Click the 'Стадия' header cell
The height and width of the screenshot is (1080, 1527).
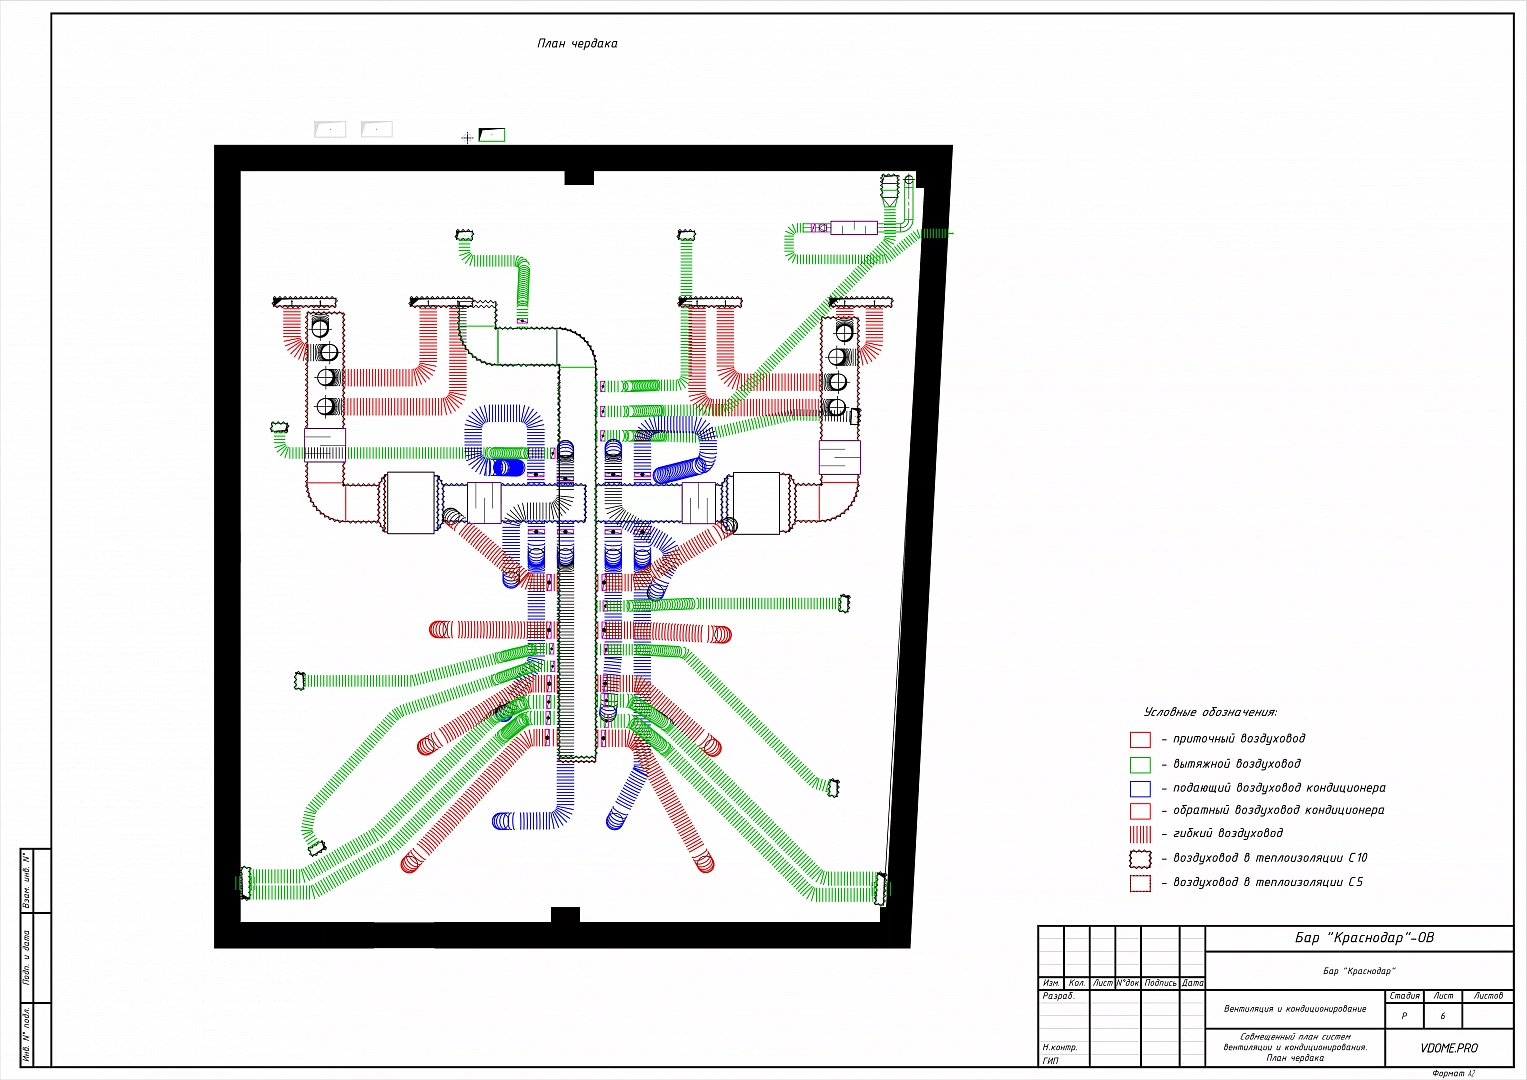pos(1405,996)
